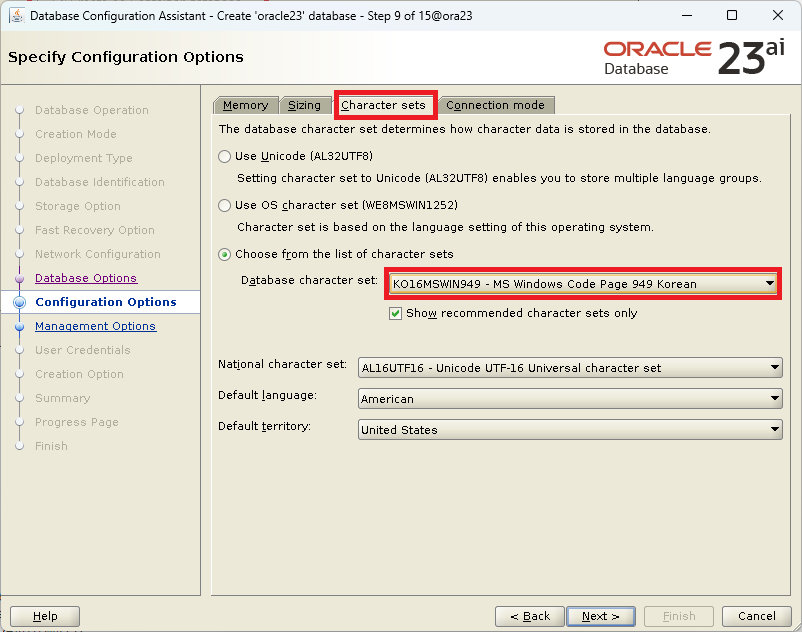Click the Storage Option step label
This screenshot has width=802, height=632.
(x=78, y=206)
